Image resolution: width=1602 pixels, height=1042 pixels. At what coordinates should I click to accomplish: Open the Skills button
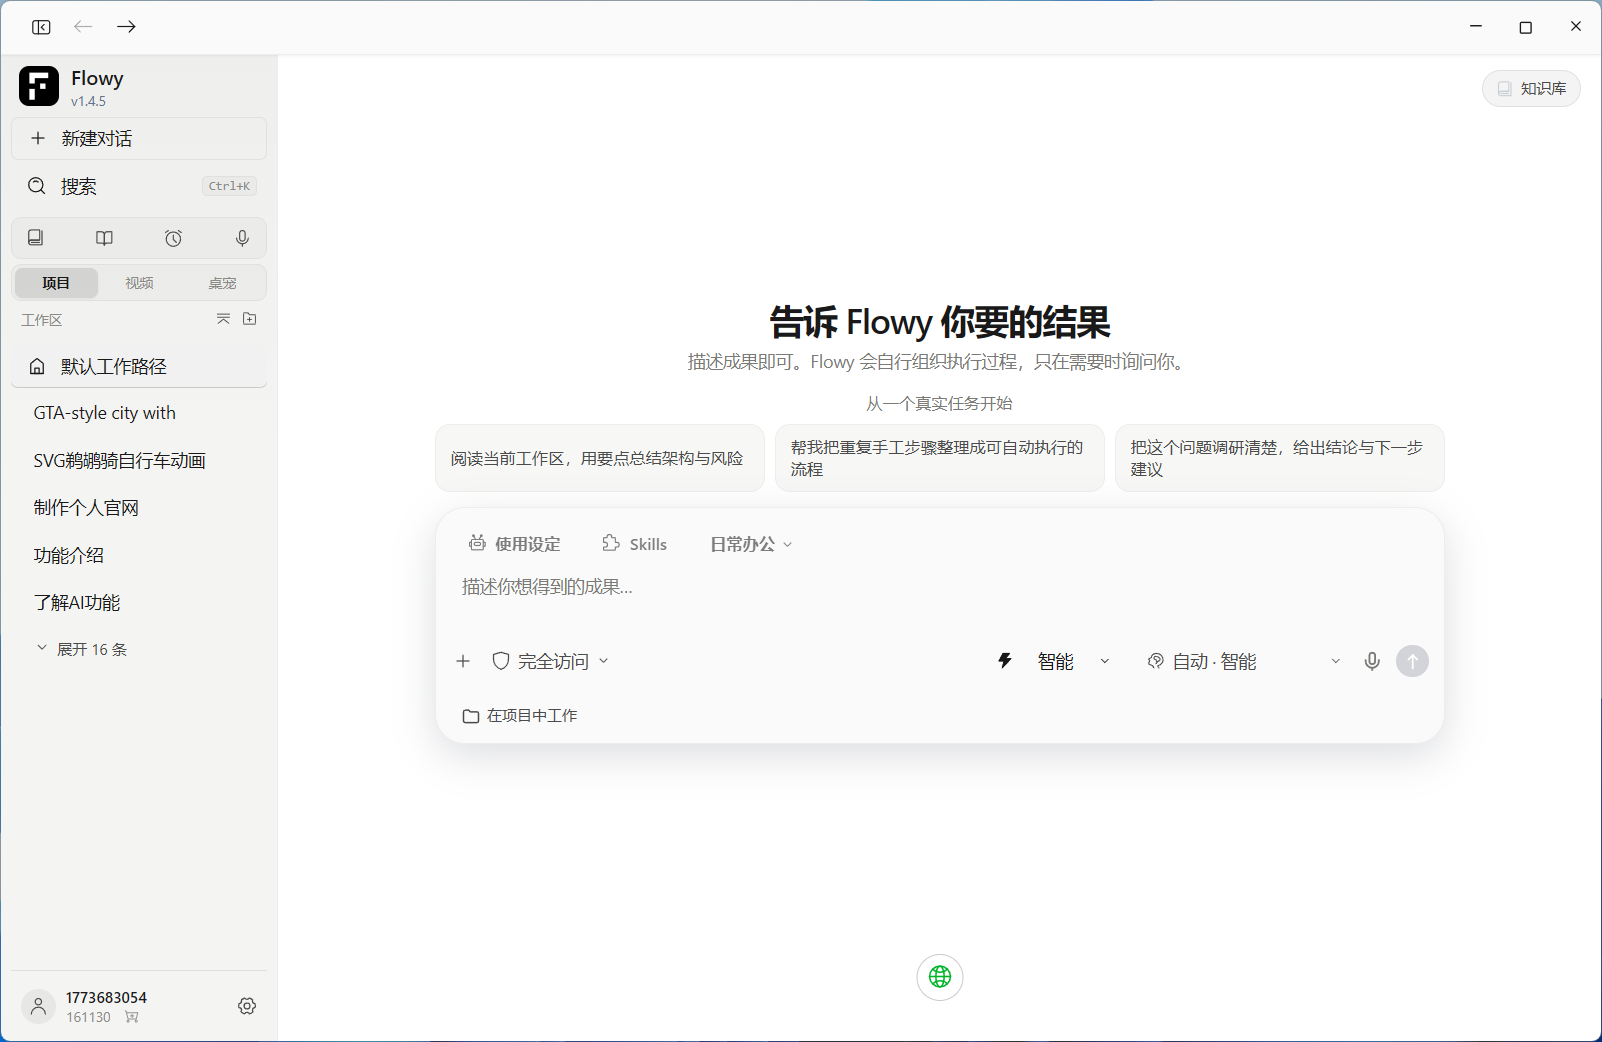tap(634, 544)
